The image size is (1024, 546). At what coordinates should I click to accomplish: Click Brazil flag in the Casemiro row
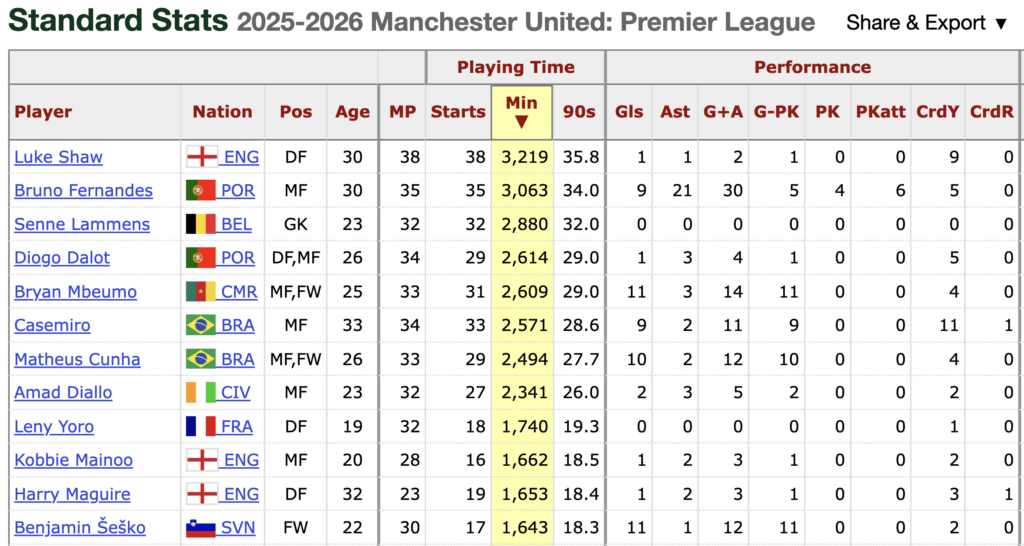pos(202,325)
